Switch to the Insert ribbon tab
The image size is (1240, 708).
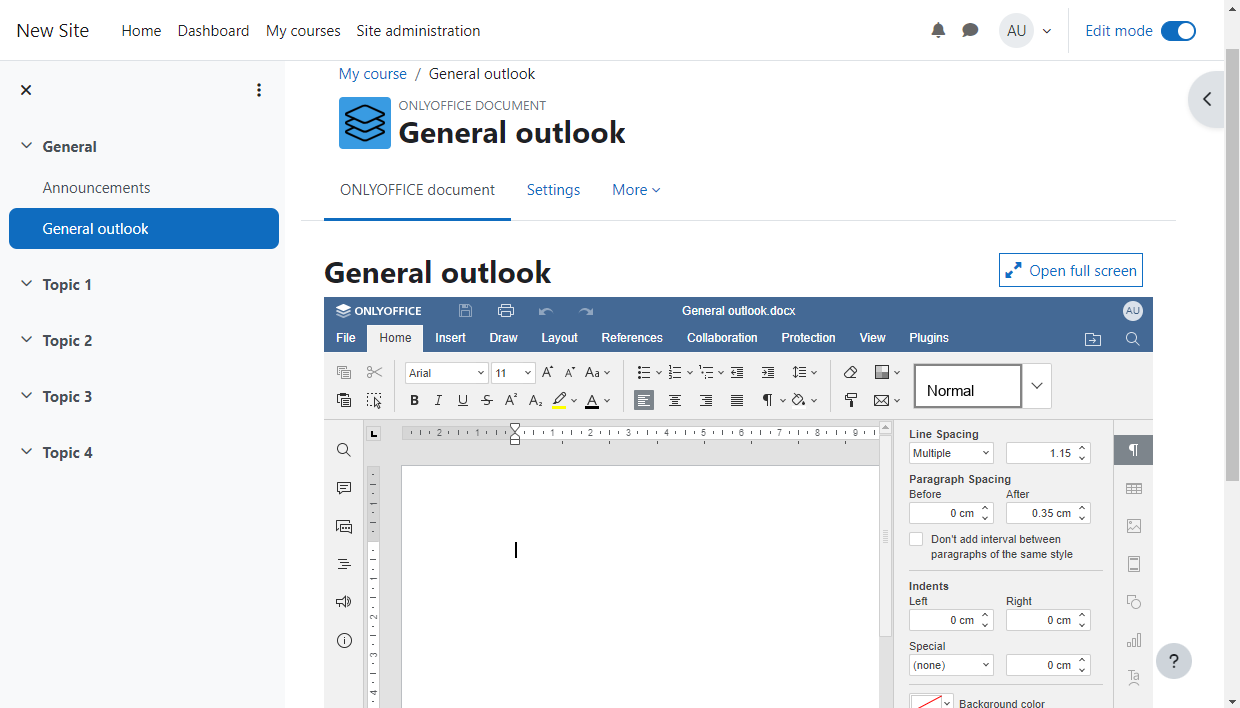coord(450,338)
